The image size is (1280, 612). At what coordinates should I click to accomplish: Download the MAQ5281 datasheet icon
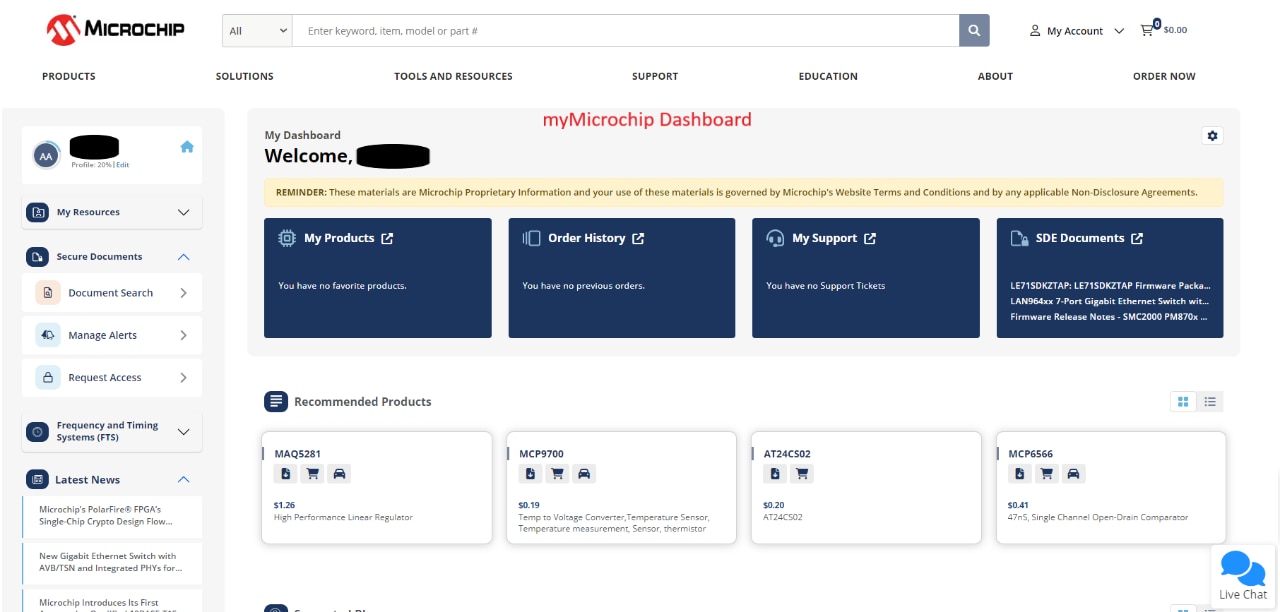point(285,473)
